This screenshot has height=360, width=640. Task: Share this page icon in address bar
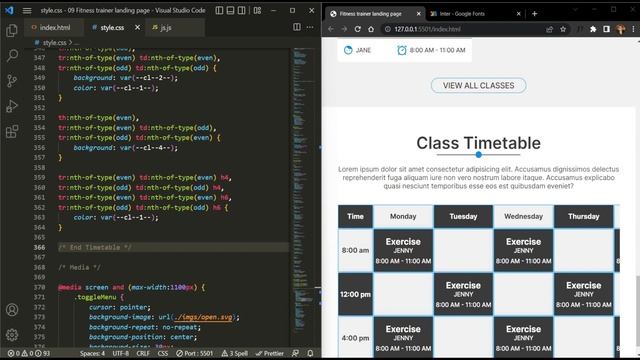549,29
